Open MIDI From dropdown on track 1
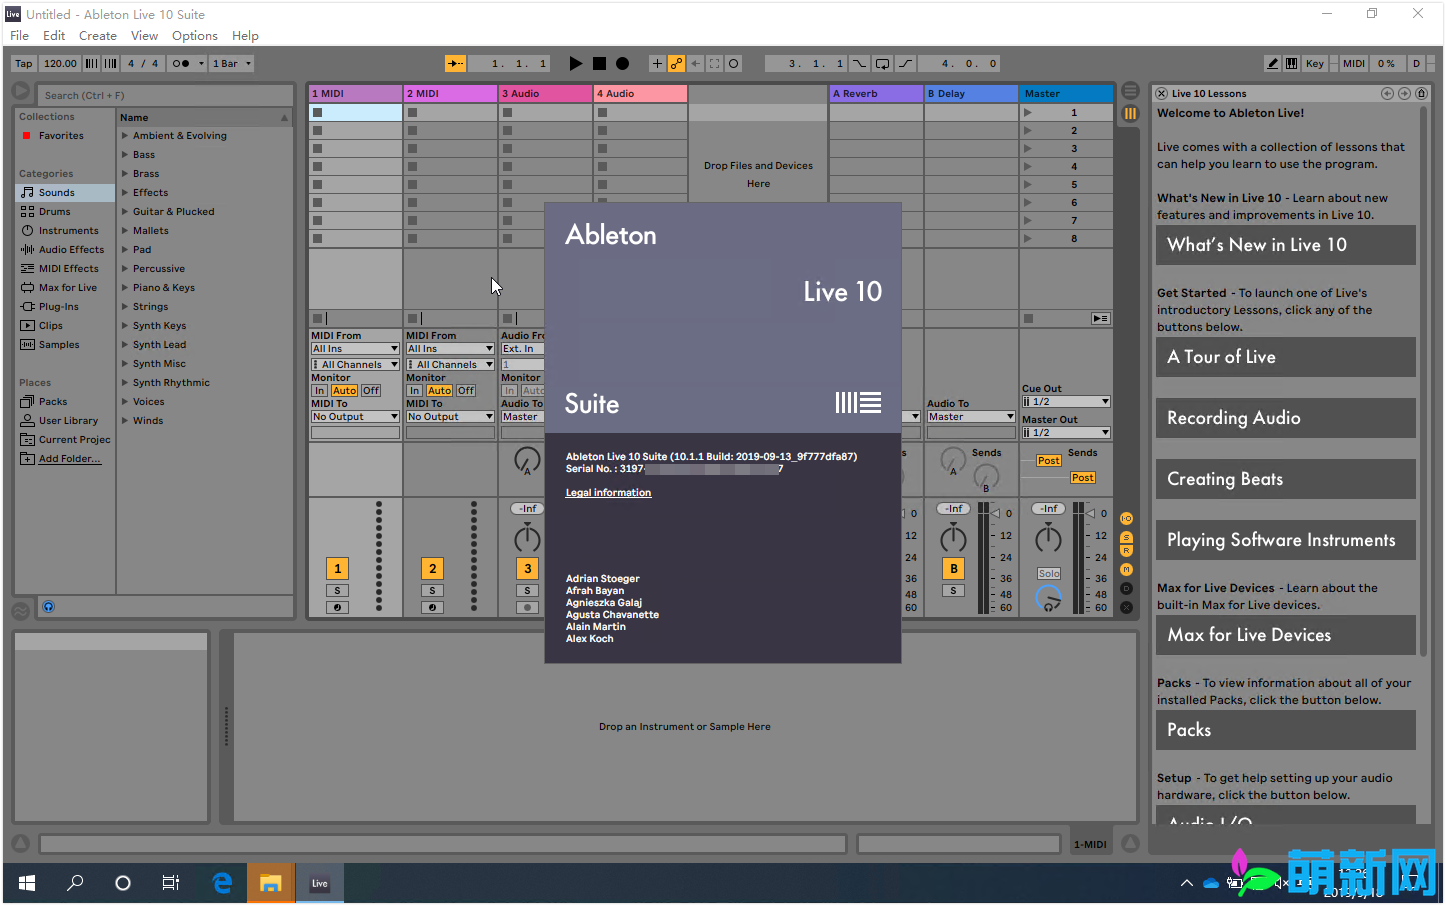Image resolution: width=1446 pixels, height=906 pixels. point(355,348)
